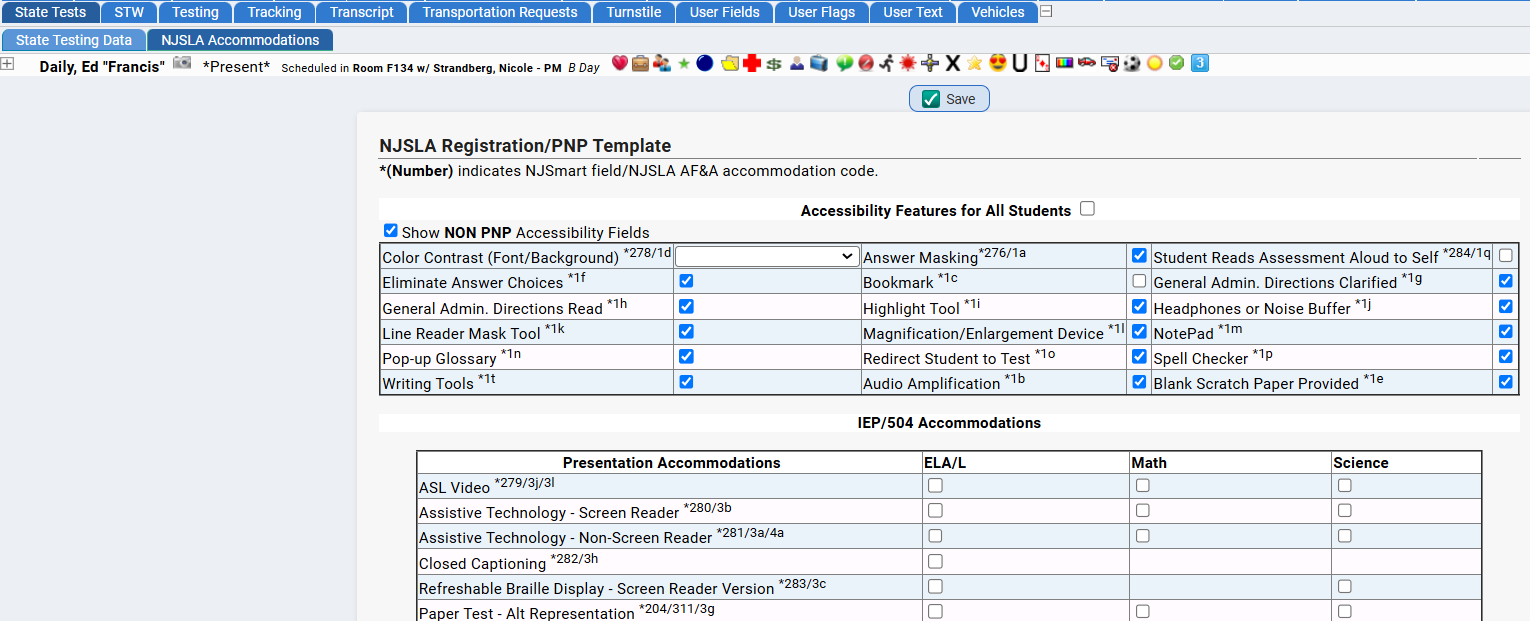Screen dimensions: 1530x621
Task: Uncheck Show NON PNP Accessibility Fields
Action: (x=391, y=231)
